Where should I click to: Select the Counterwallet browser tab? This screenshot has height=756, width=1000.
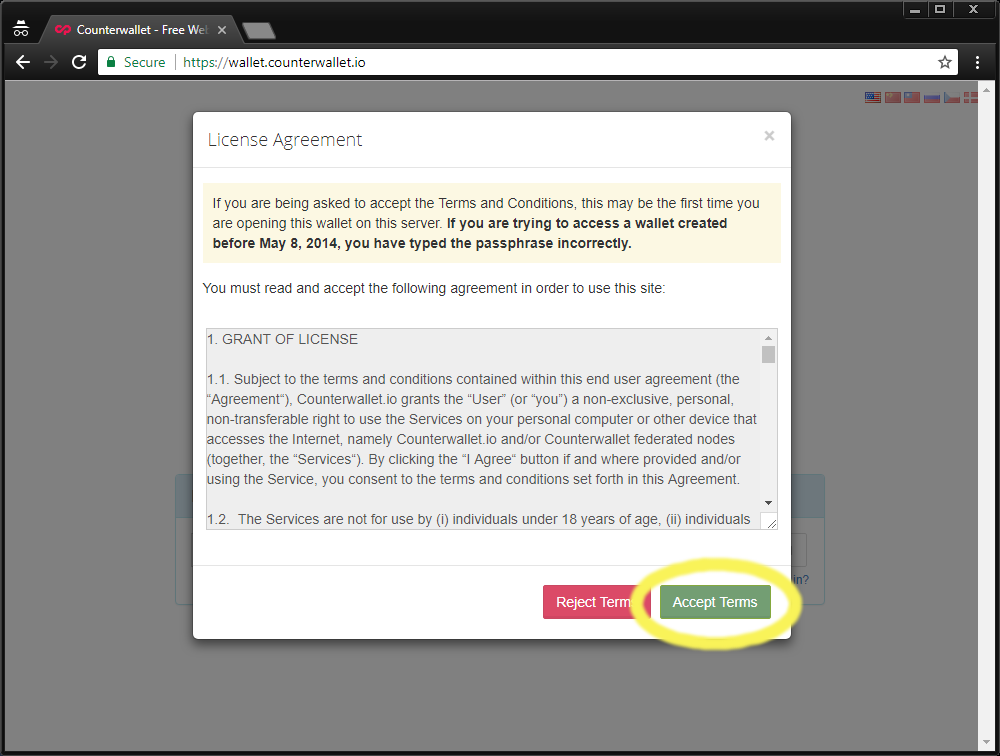(x=140, y=30)
